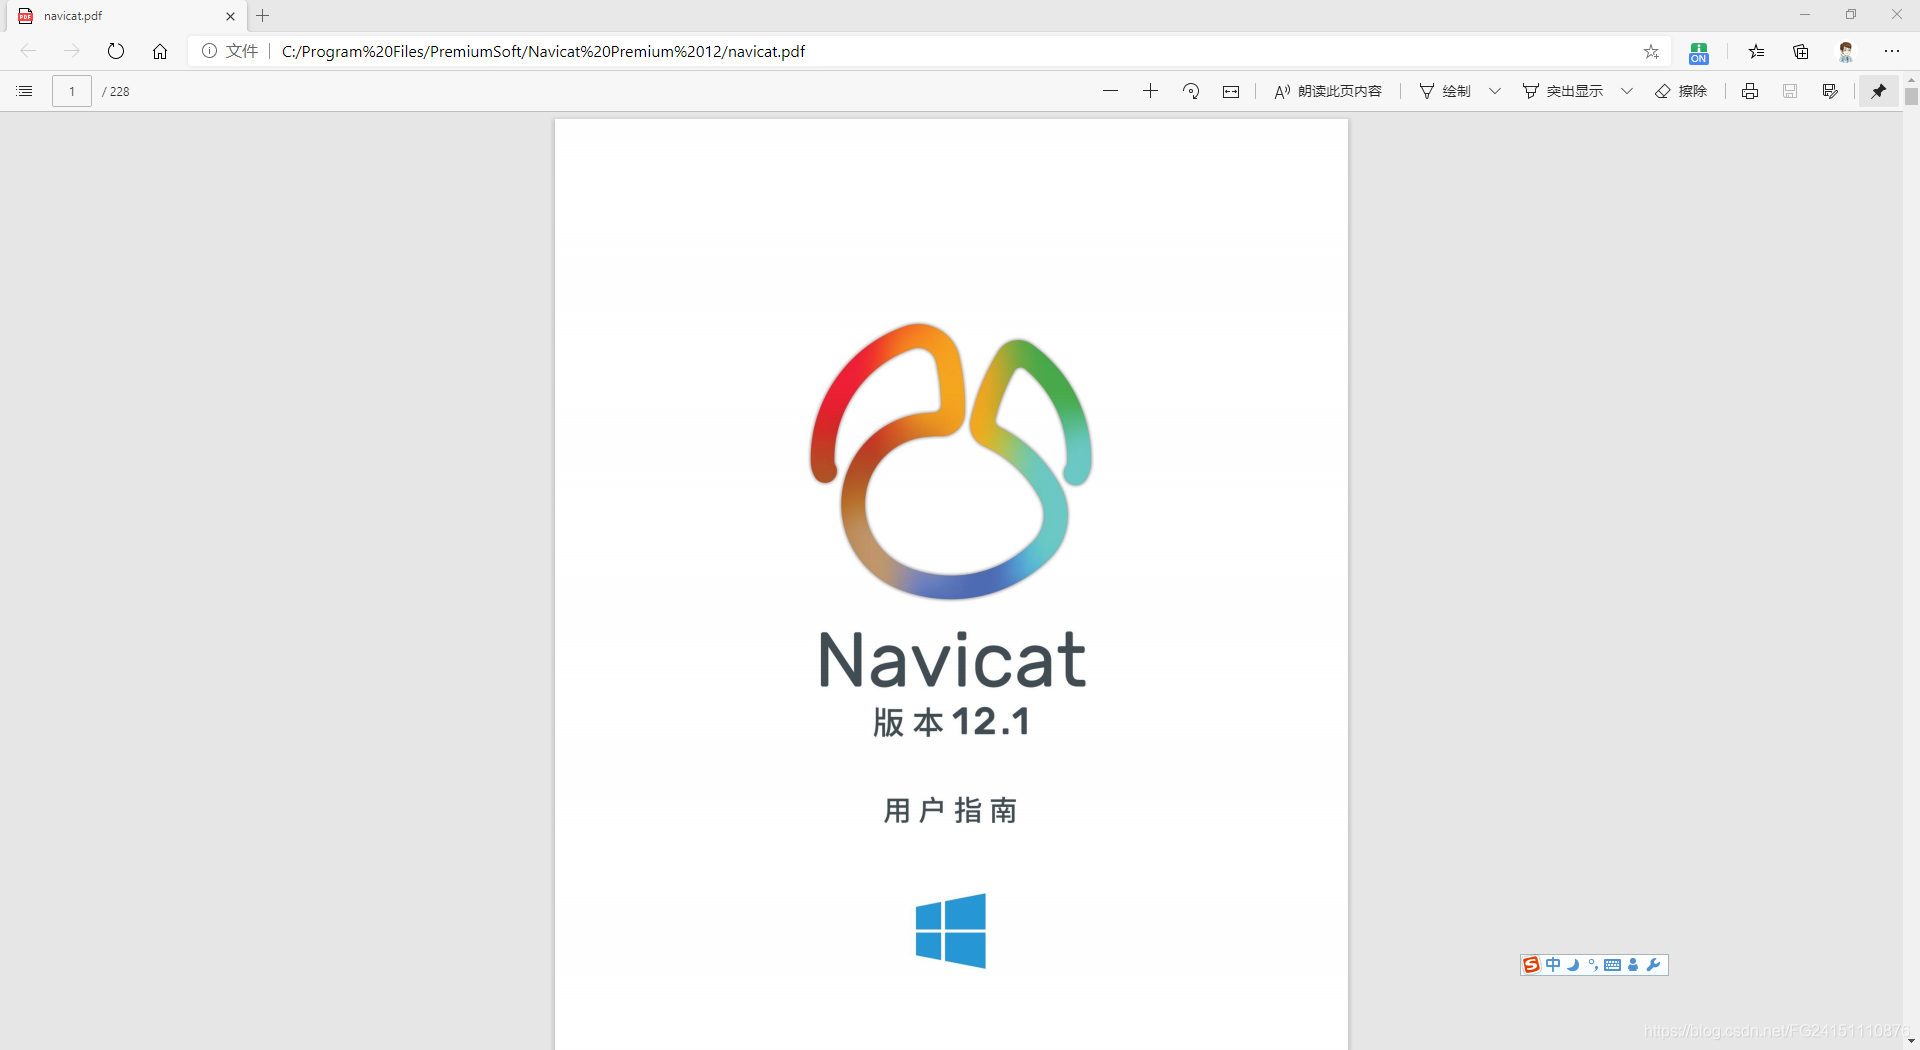Click the Sogou account person icon
Image resolution: width=1920 pixels, height=1050 pixels.
click(x=1633, y=965)
